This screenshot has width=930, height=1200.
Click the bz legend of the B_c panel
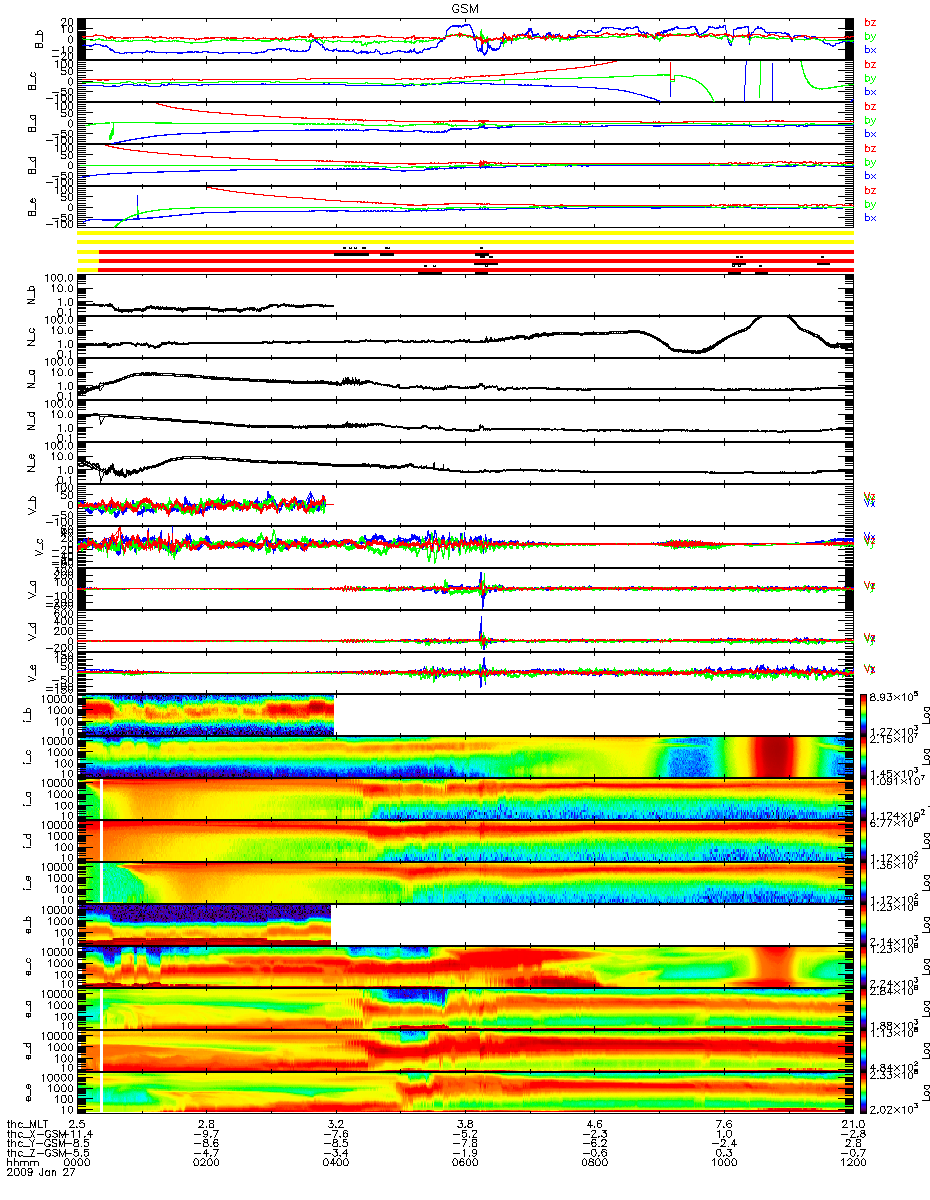coord(870,64)
